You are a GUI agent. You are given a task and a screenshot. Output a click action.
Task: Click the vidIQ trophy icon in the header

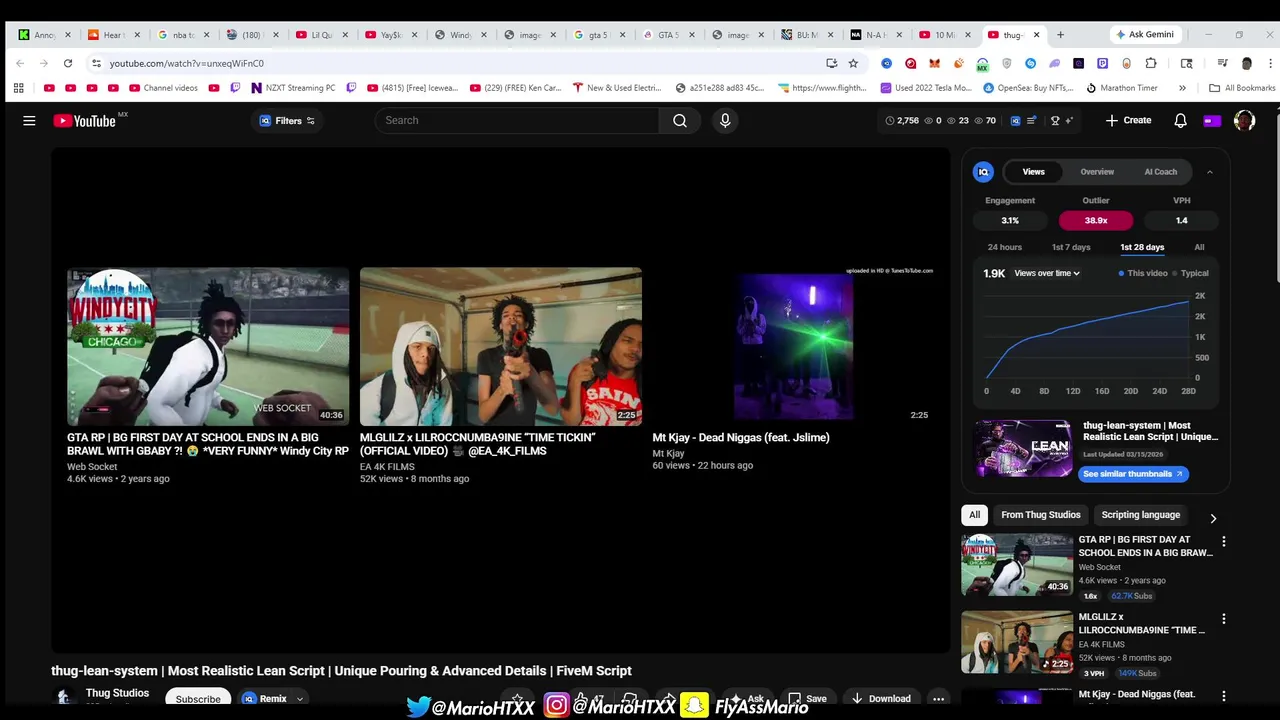pos(1054,121)
